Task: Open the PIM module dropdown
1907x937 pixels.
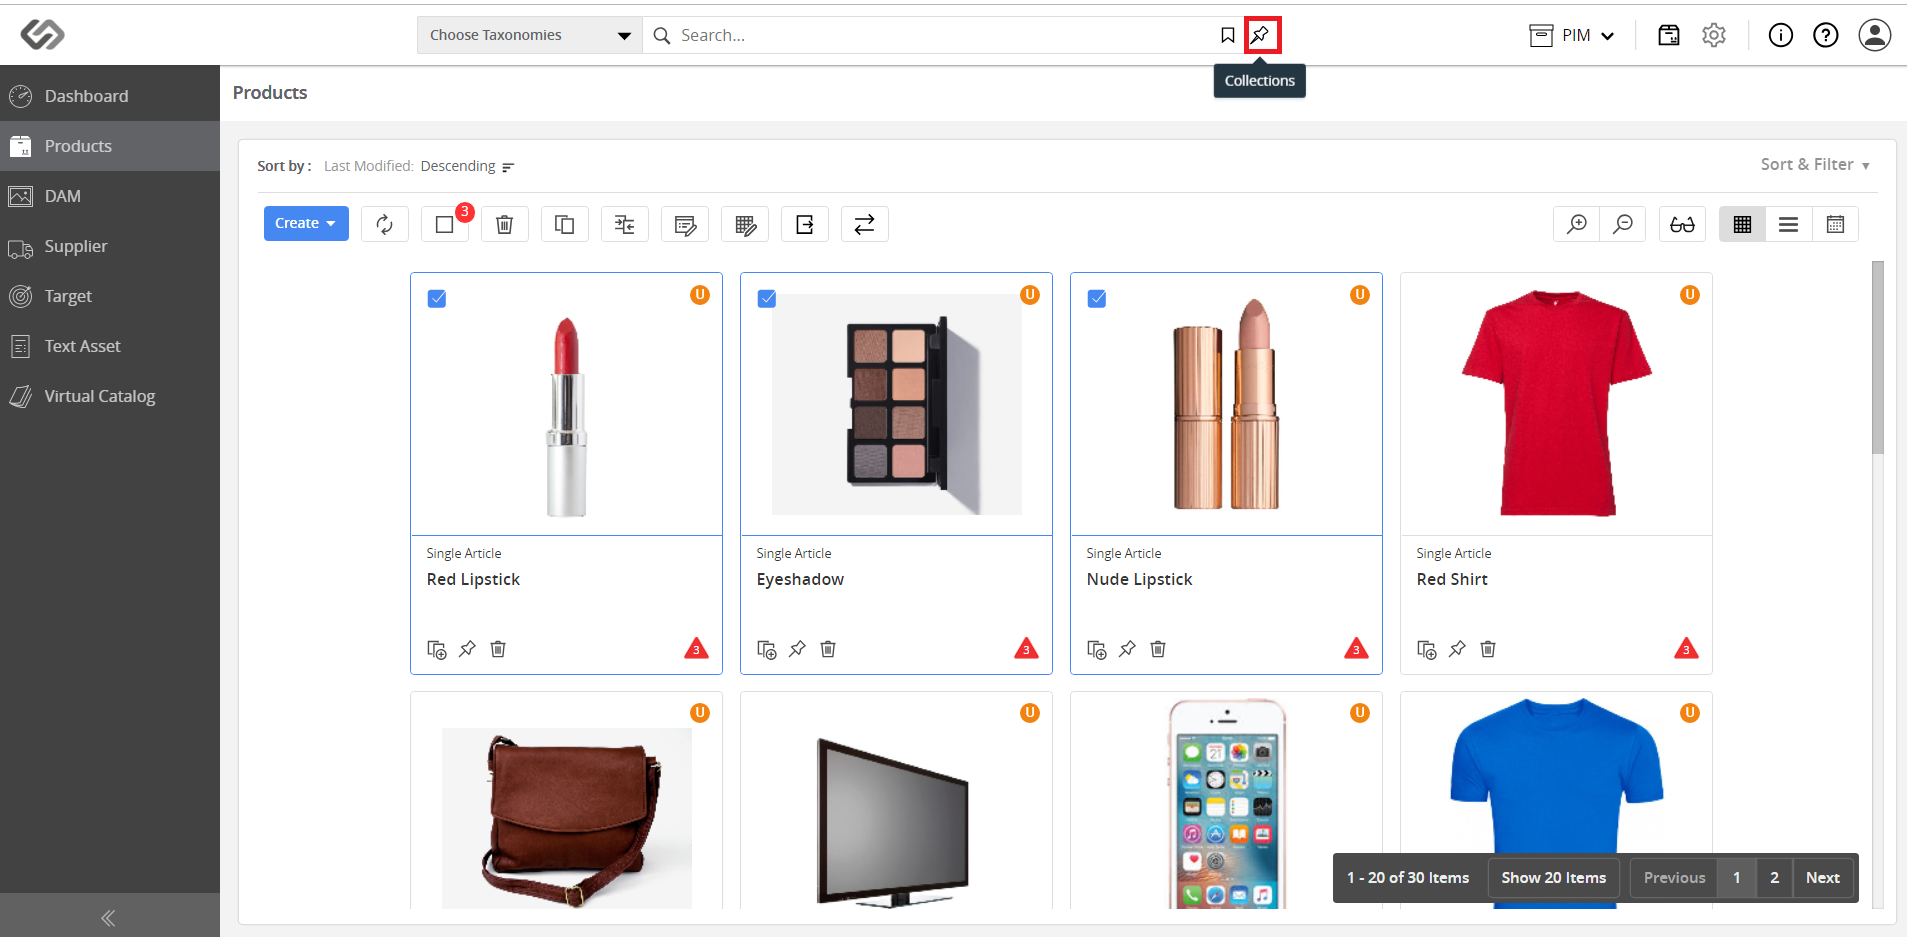Action: [1573, 35]
